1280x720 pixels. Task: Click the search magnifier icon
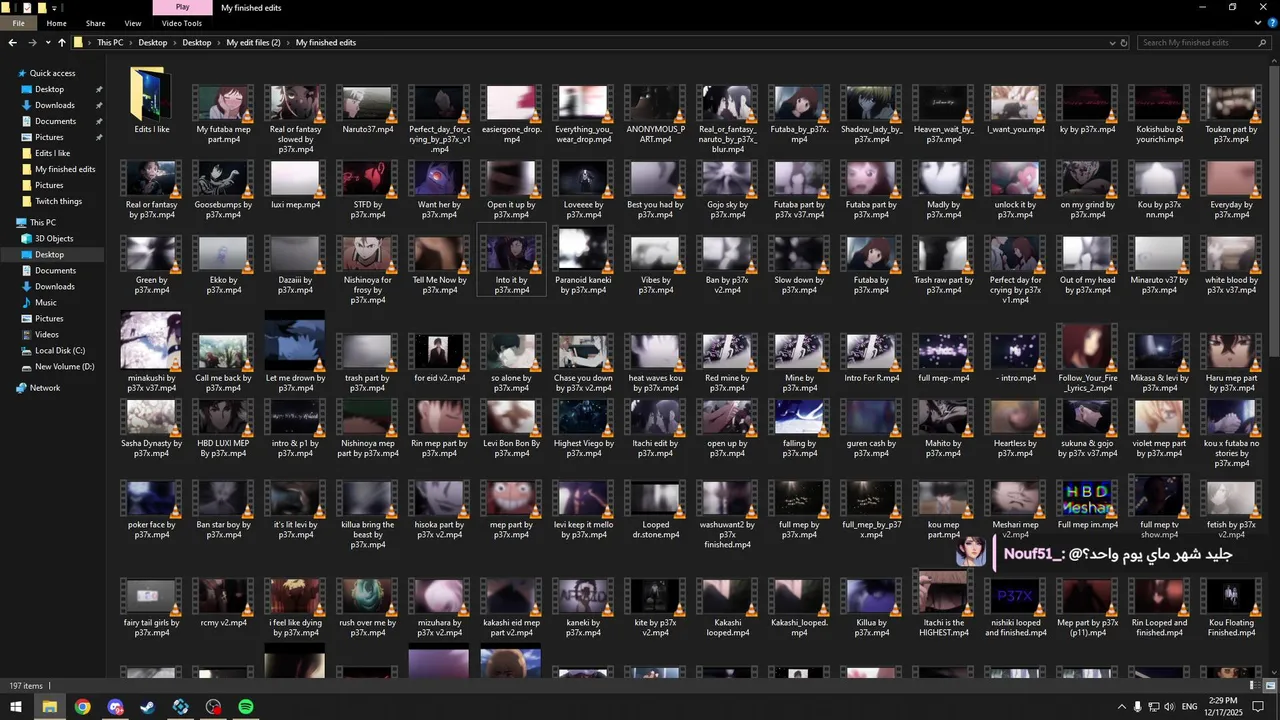pyautogui.click(x=1263, y=43)
